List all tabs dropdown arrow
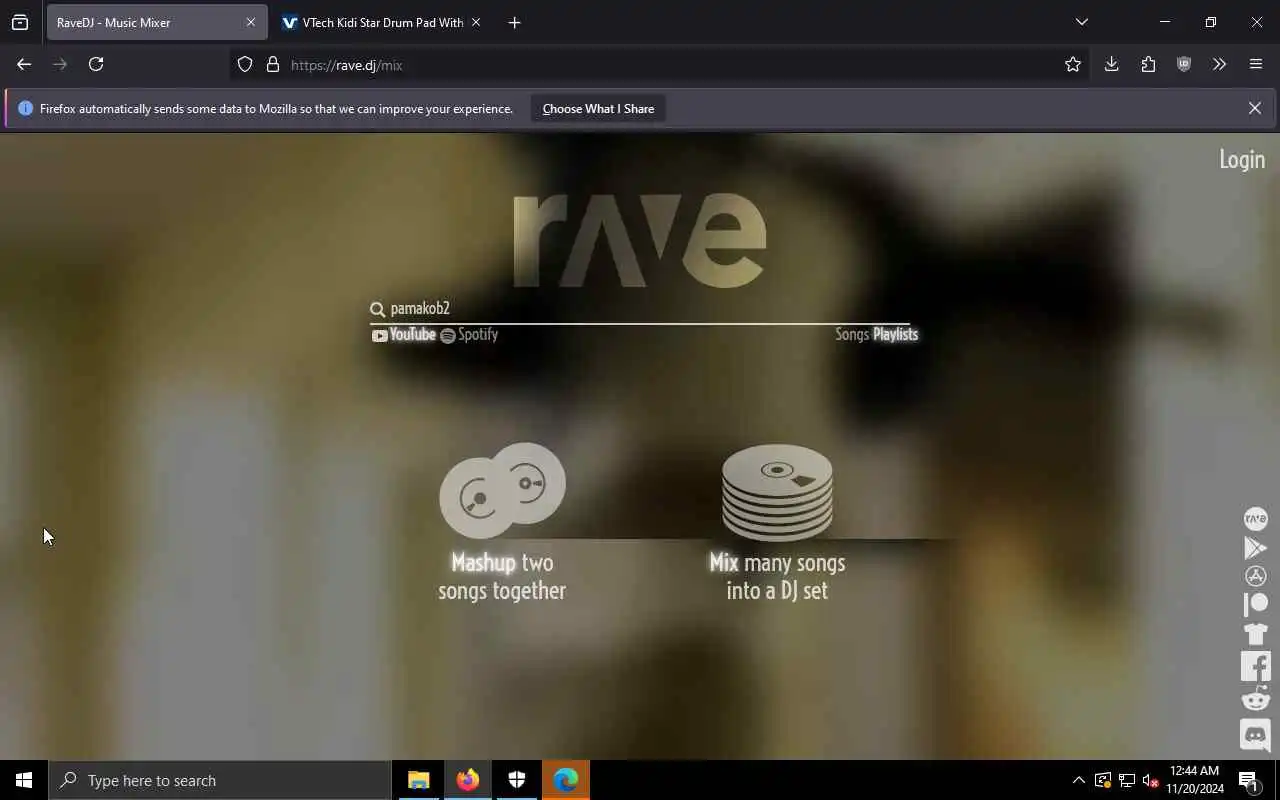Image resolution: width=1280 pixels, height=800 pixels. [x=1081, y=22]
